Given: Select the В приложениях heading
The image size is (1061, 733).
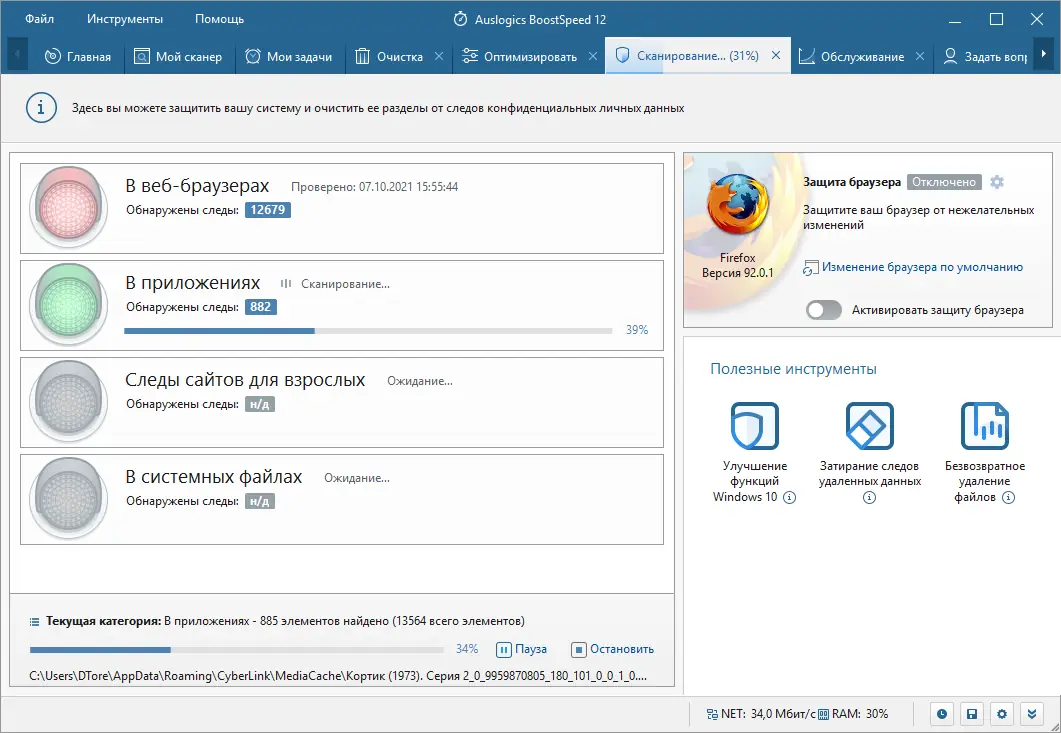Looking at the screenshot, I should pyautogui.click(x=193, y=282).
